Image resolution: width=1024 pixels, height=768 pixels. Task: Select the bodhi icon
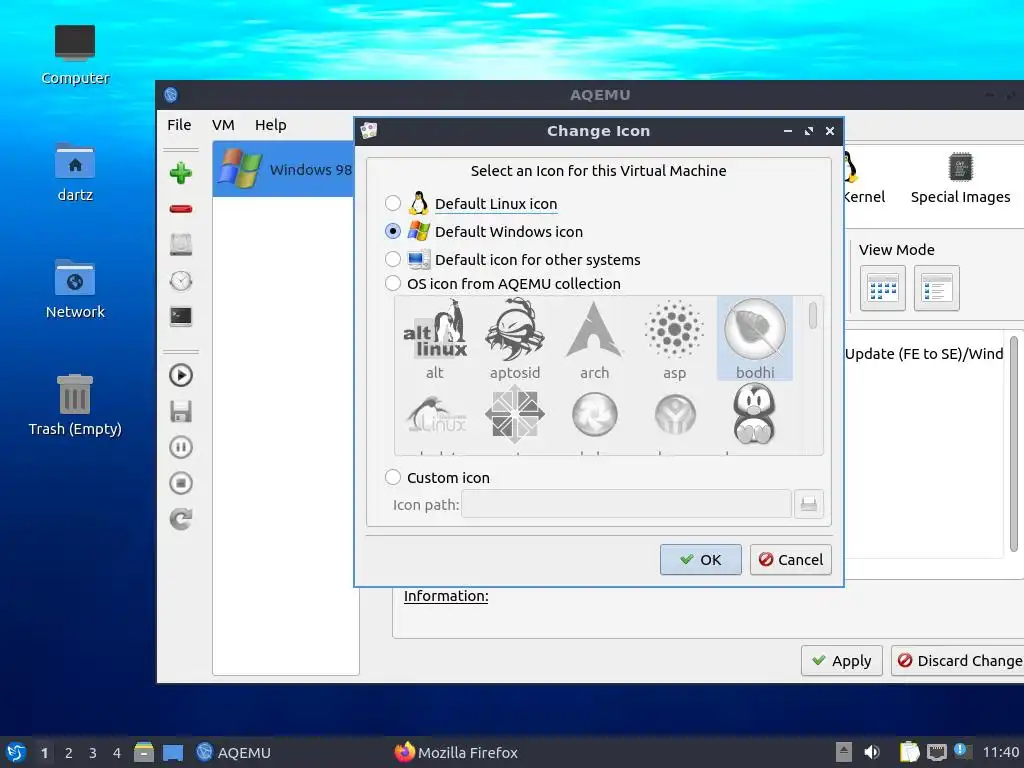(x=755, y=339)
